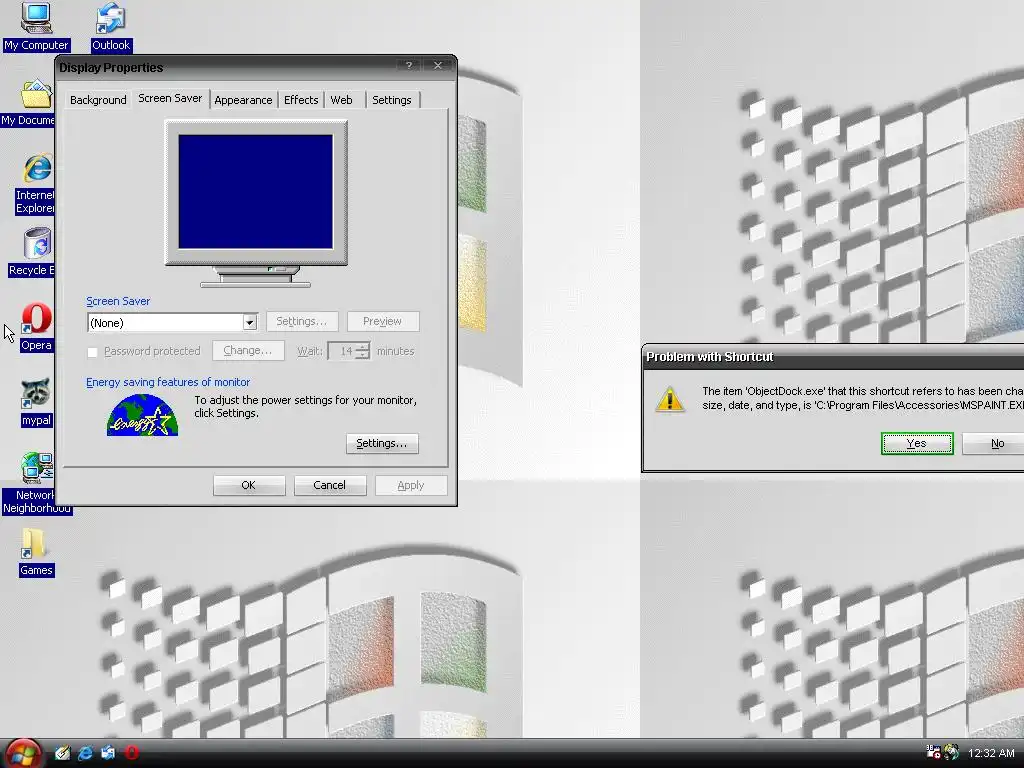Open the My Computer desktop icon
This screenshot has height=768, width=1024.
[x=36, y=26]
